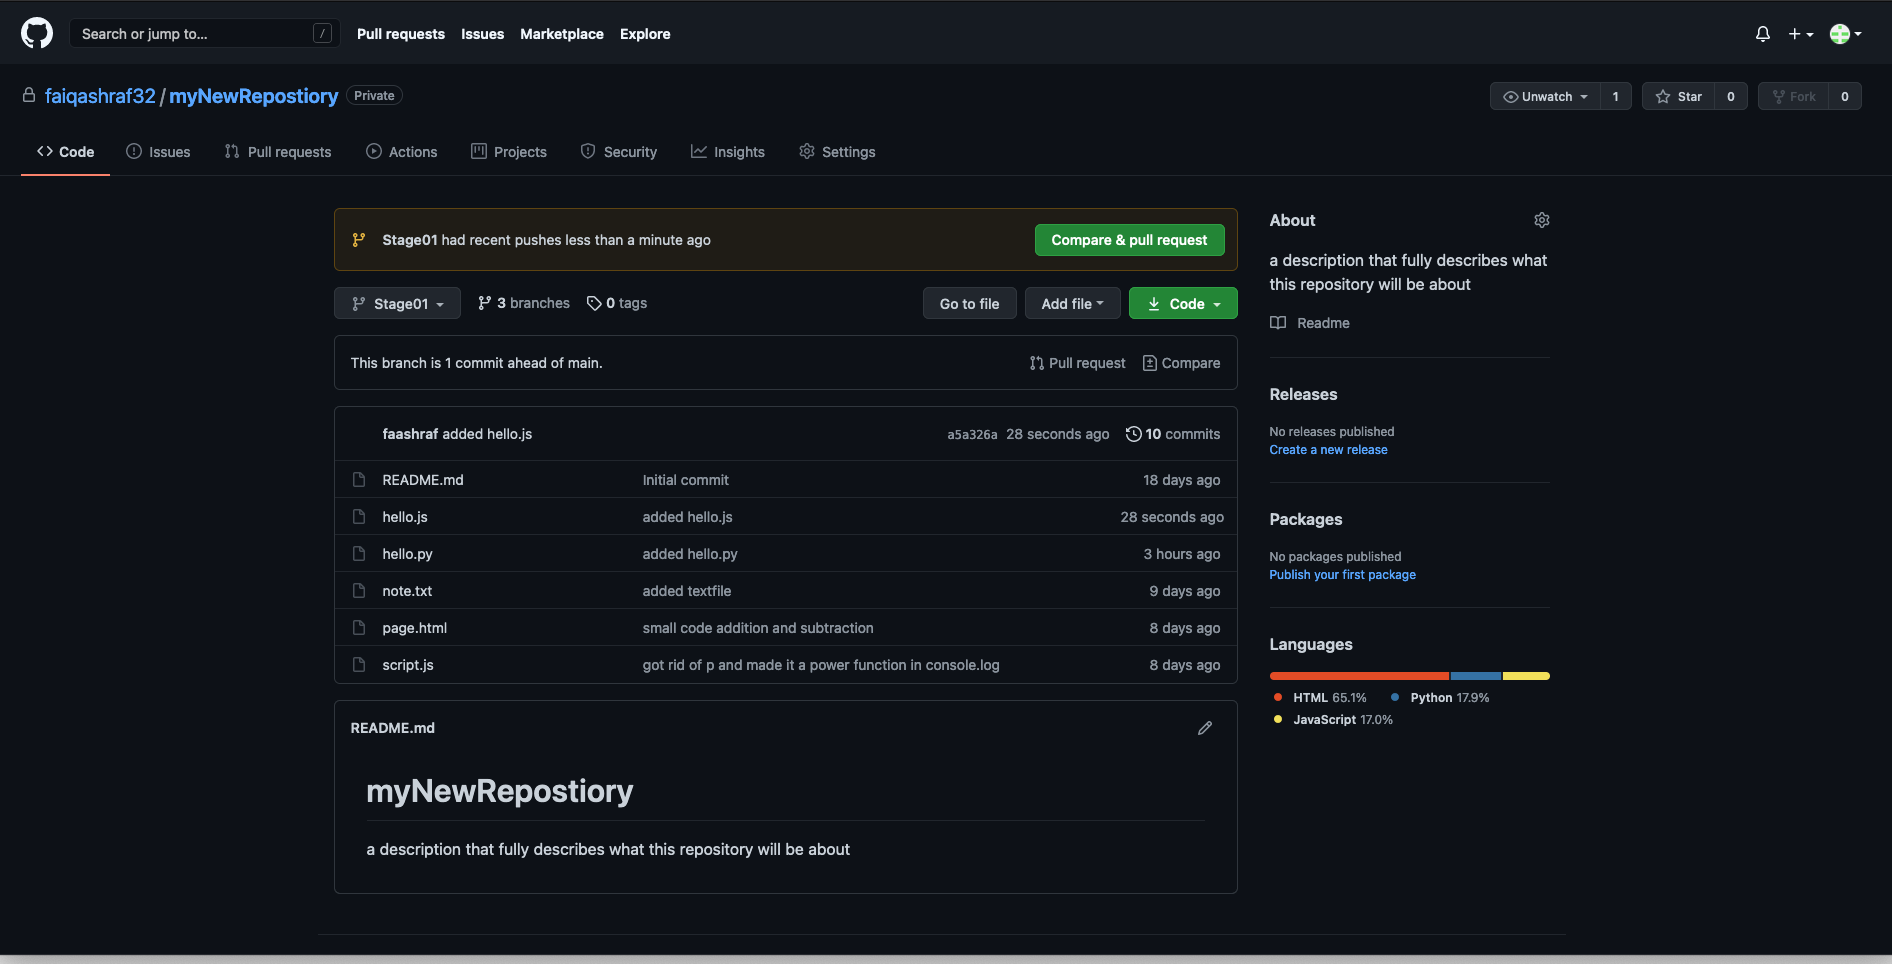Click the watchers count showing 1

click(x=1616, y=97)
